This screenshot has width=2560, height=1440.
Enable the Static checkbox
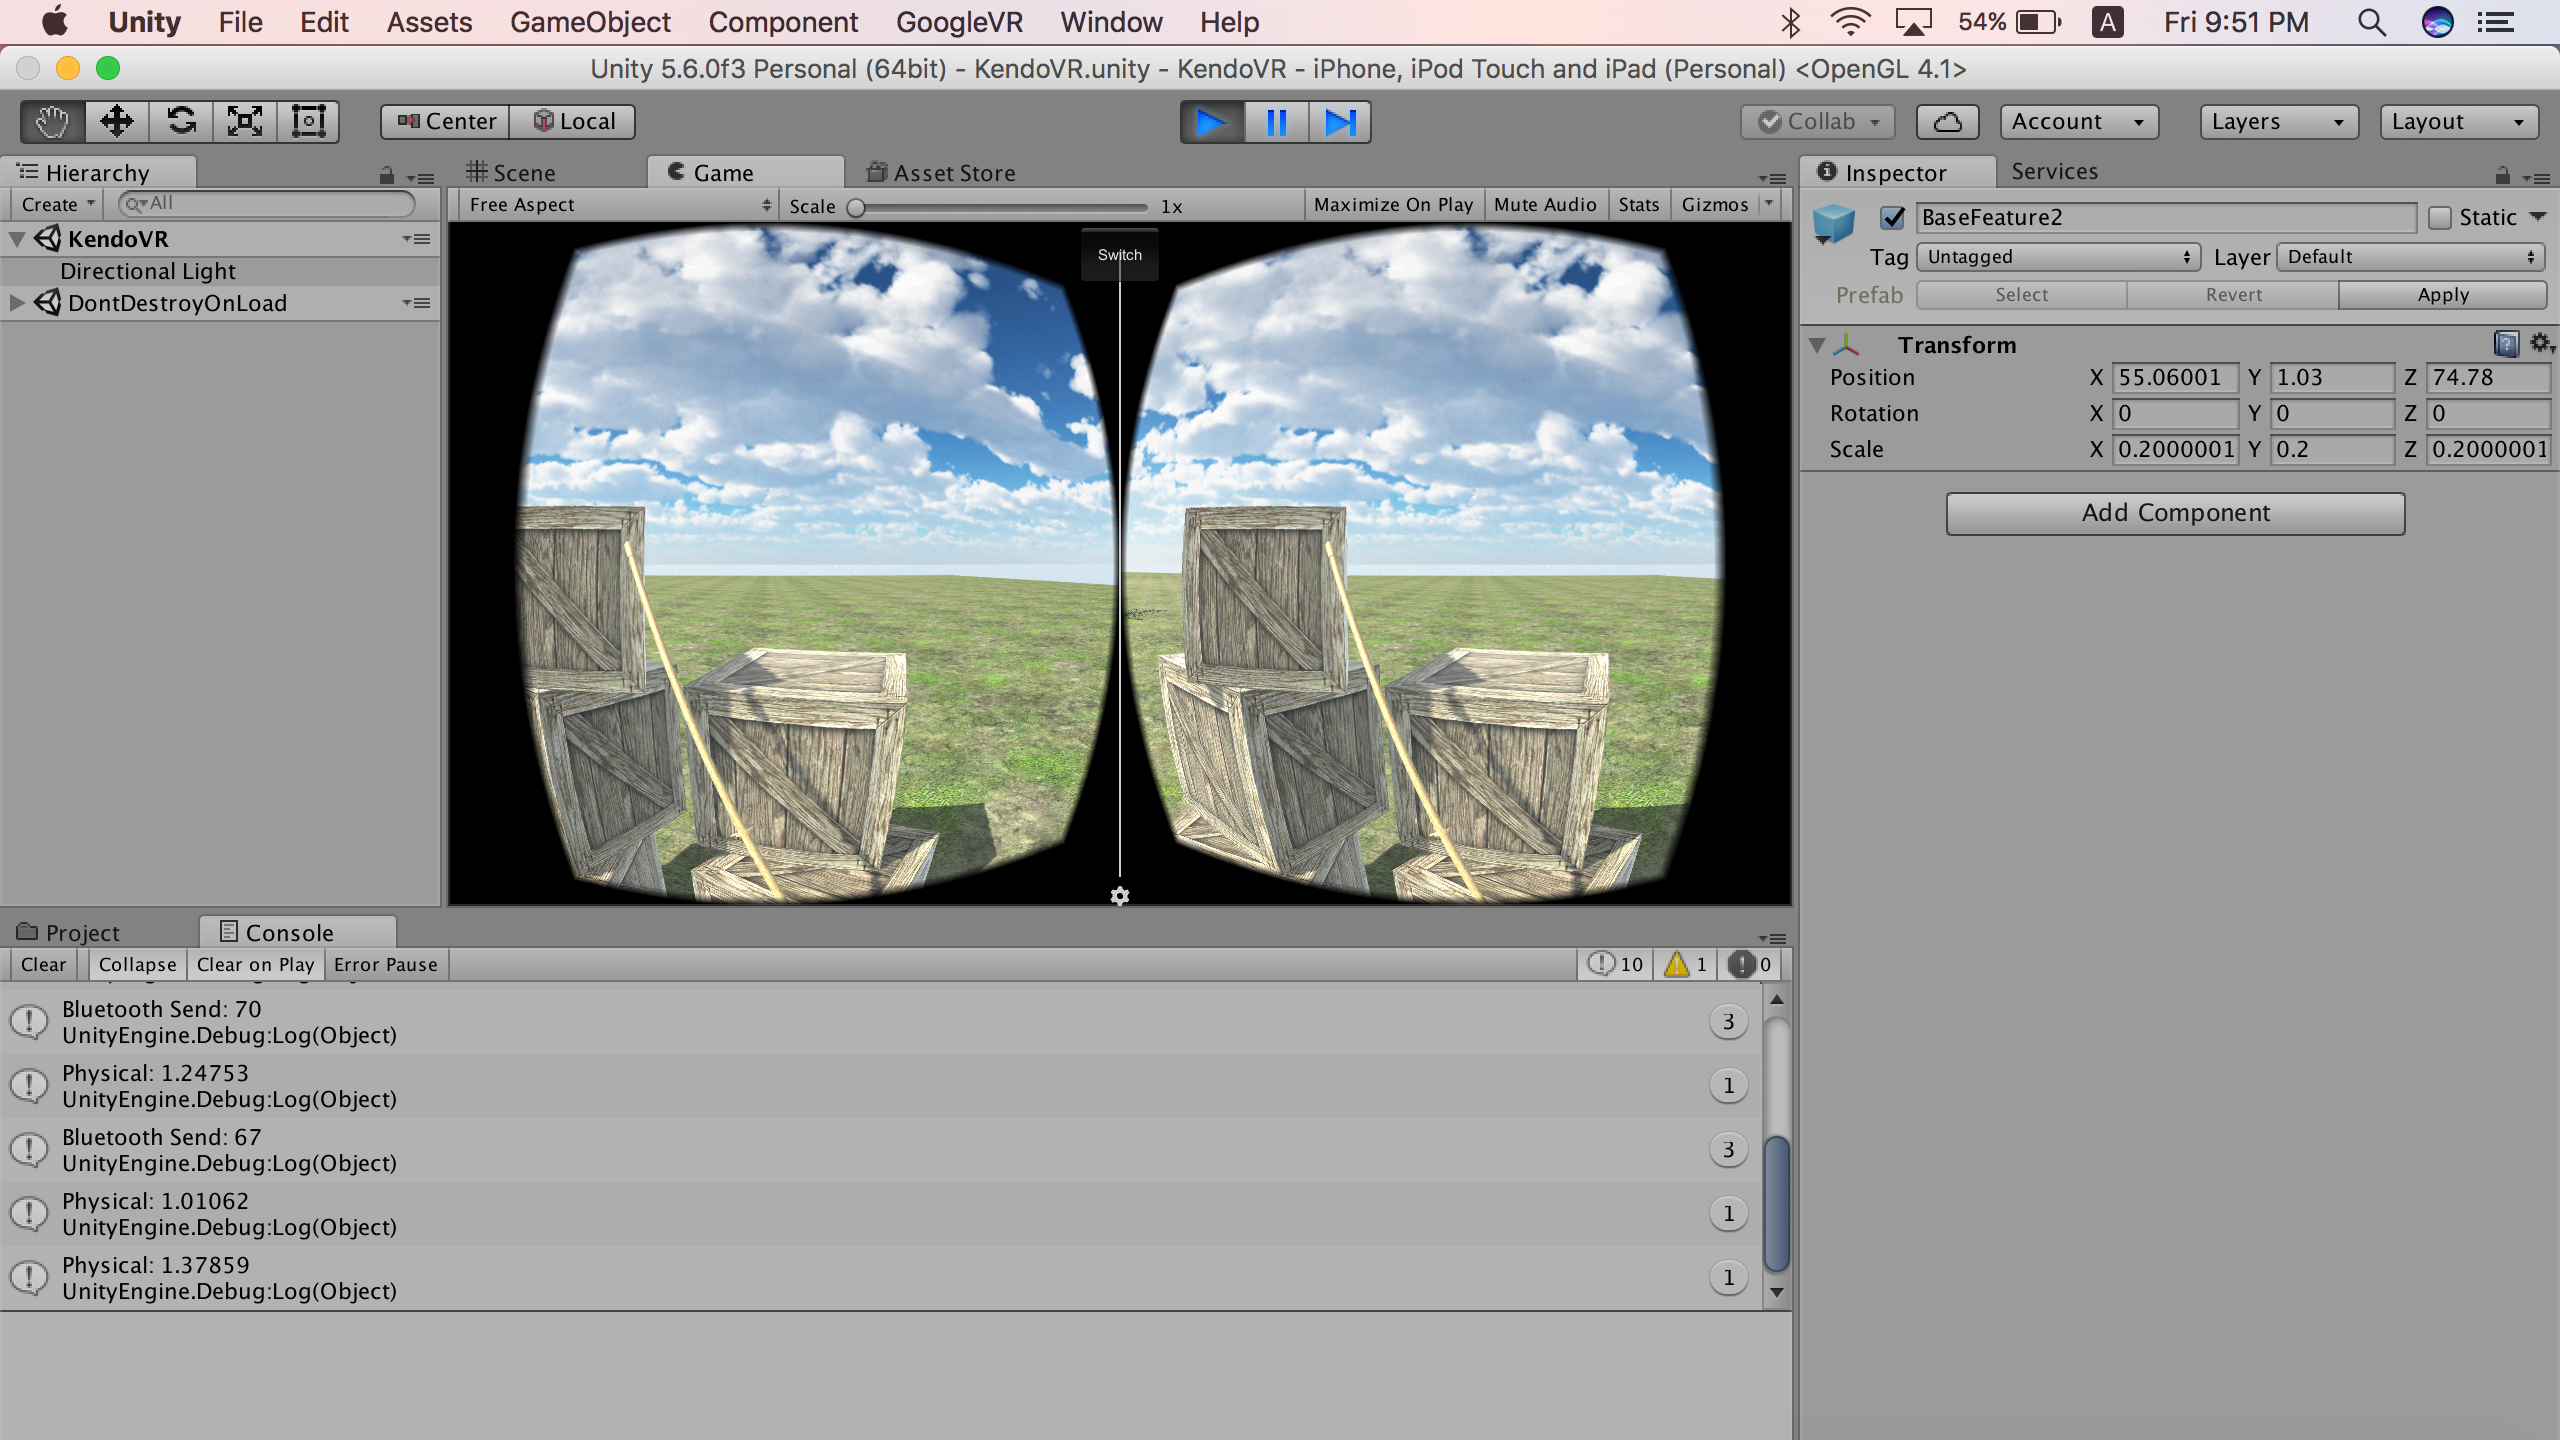pyautogui.click(x=2440, y=217)
